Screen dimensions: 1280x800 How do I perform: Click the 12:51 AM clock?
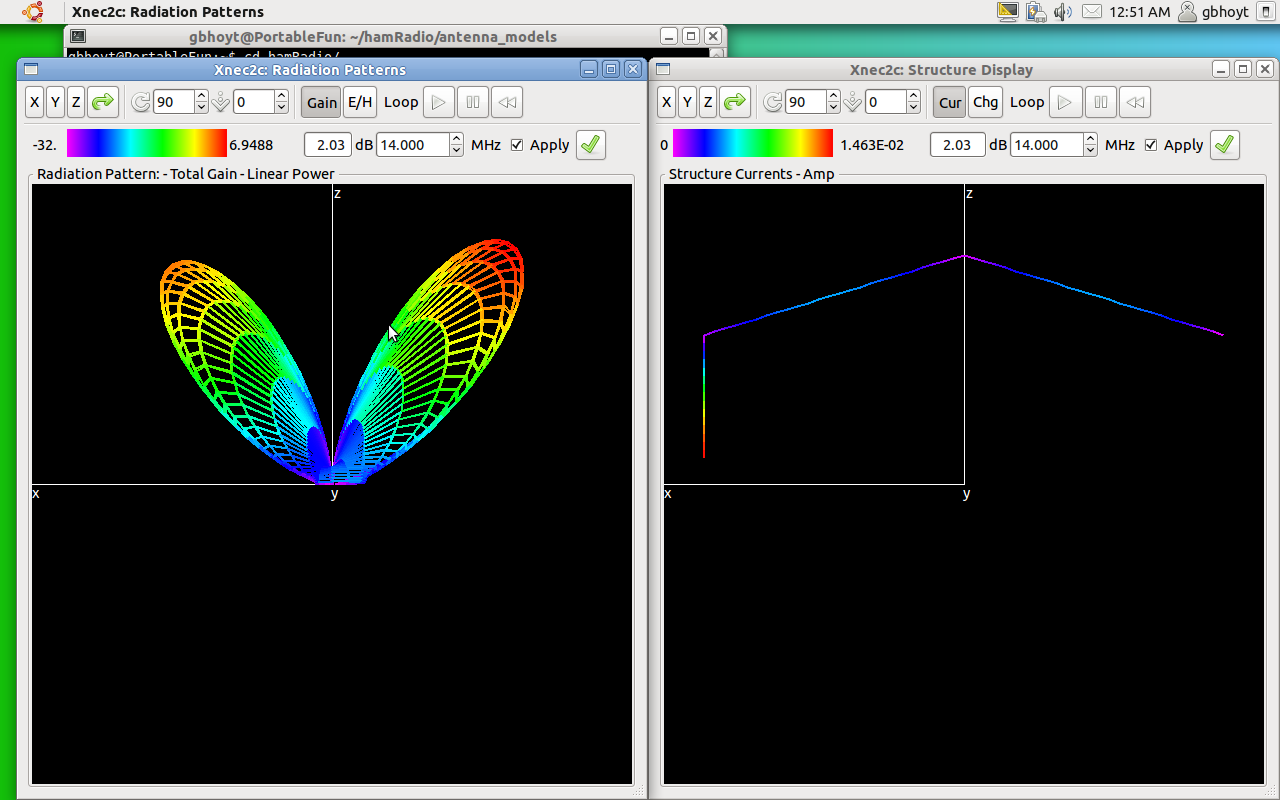point(1139,12)
